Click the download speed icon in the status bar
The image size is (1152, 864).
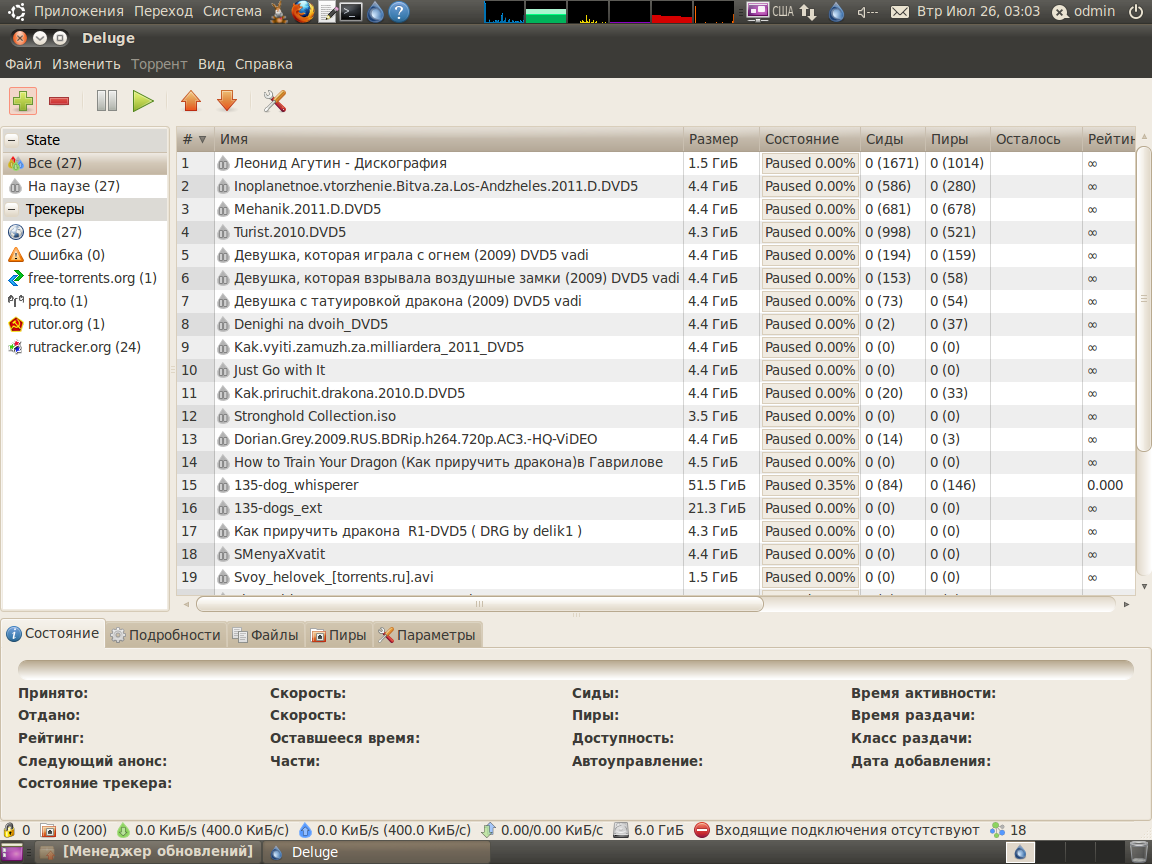tap(123, 829)
